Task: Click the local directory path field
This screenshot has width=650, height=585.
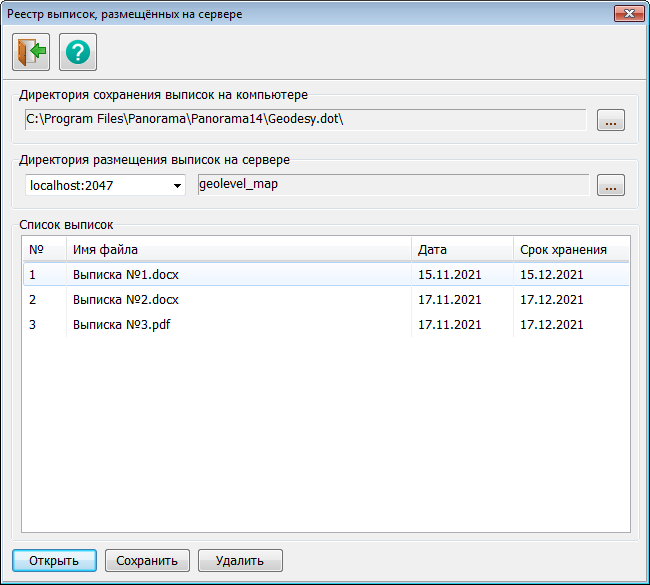Action: (x=305, y=120)
